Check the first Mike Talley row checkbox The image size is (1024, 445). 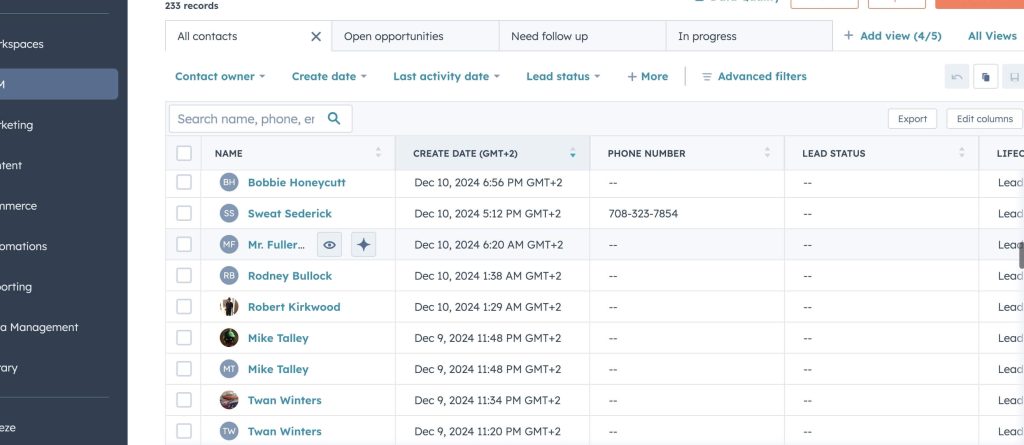point(184,337)
